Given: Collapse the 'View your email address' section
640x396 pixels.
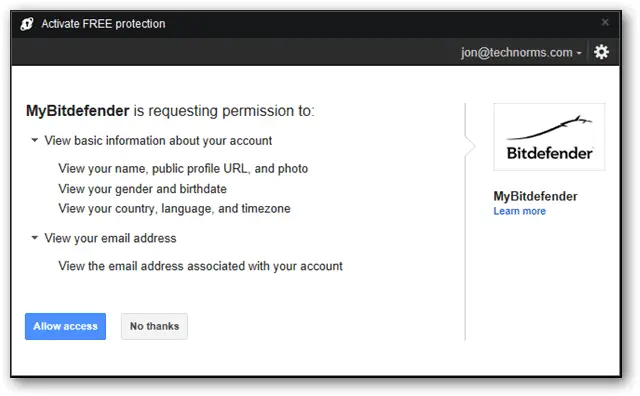Looking at the screenshot, I should point(35,238).
